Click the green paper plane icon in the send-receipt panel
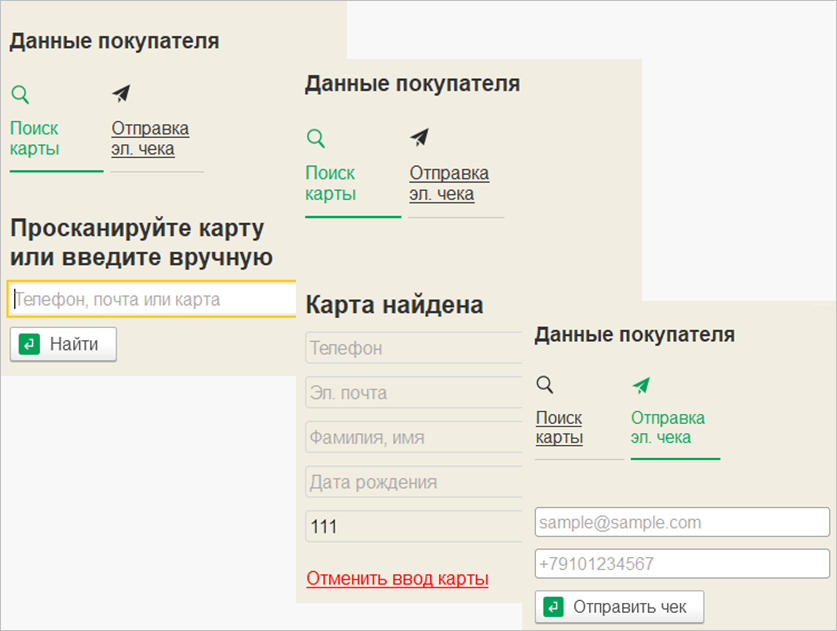 point(641,385)
